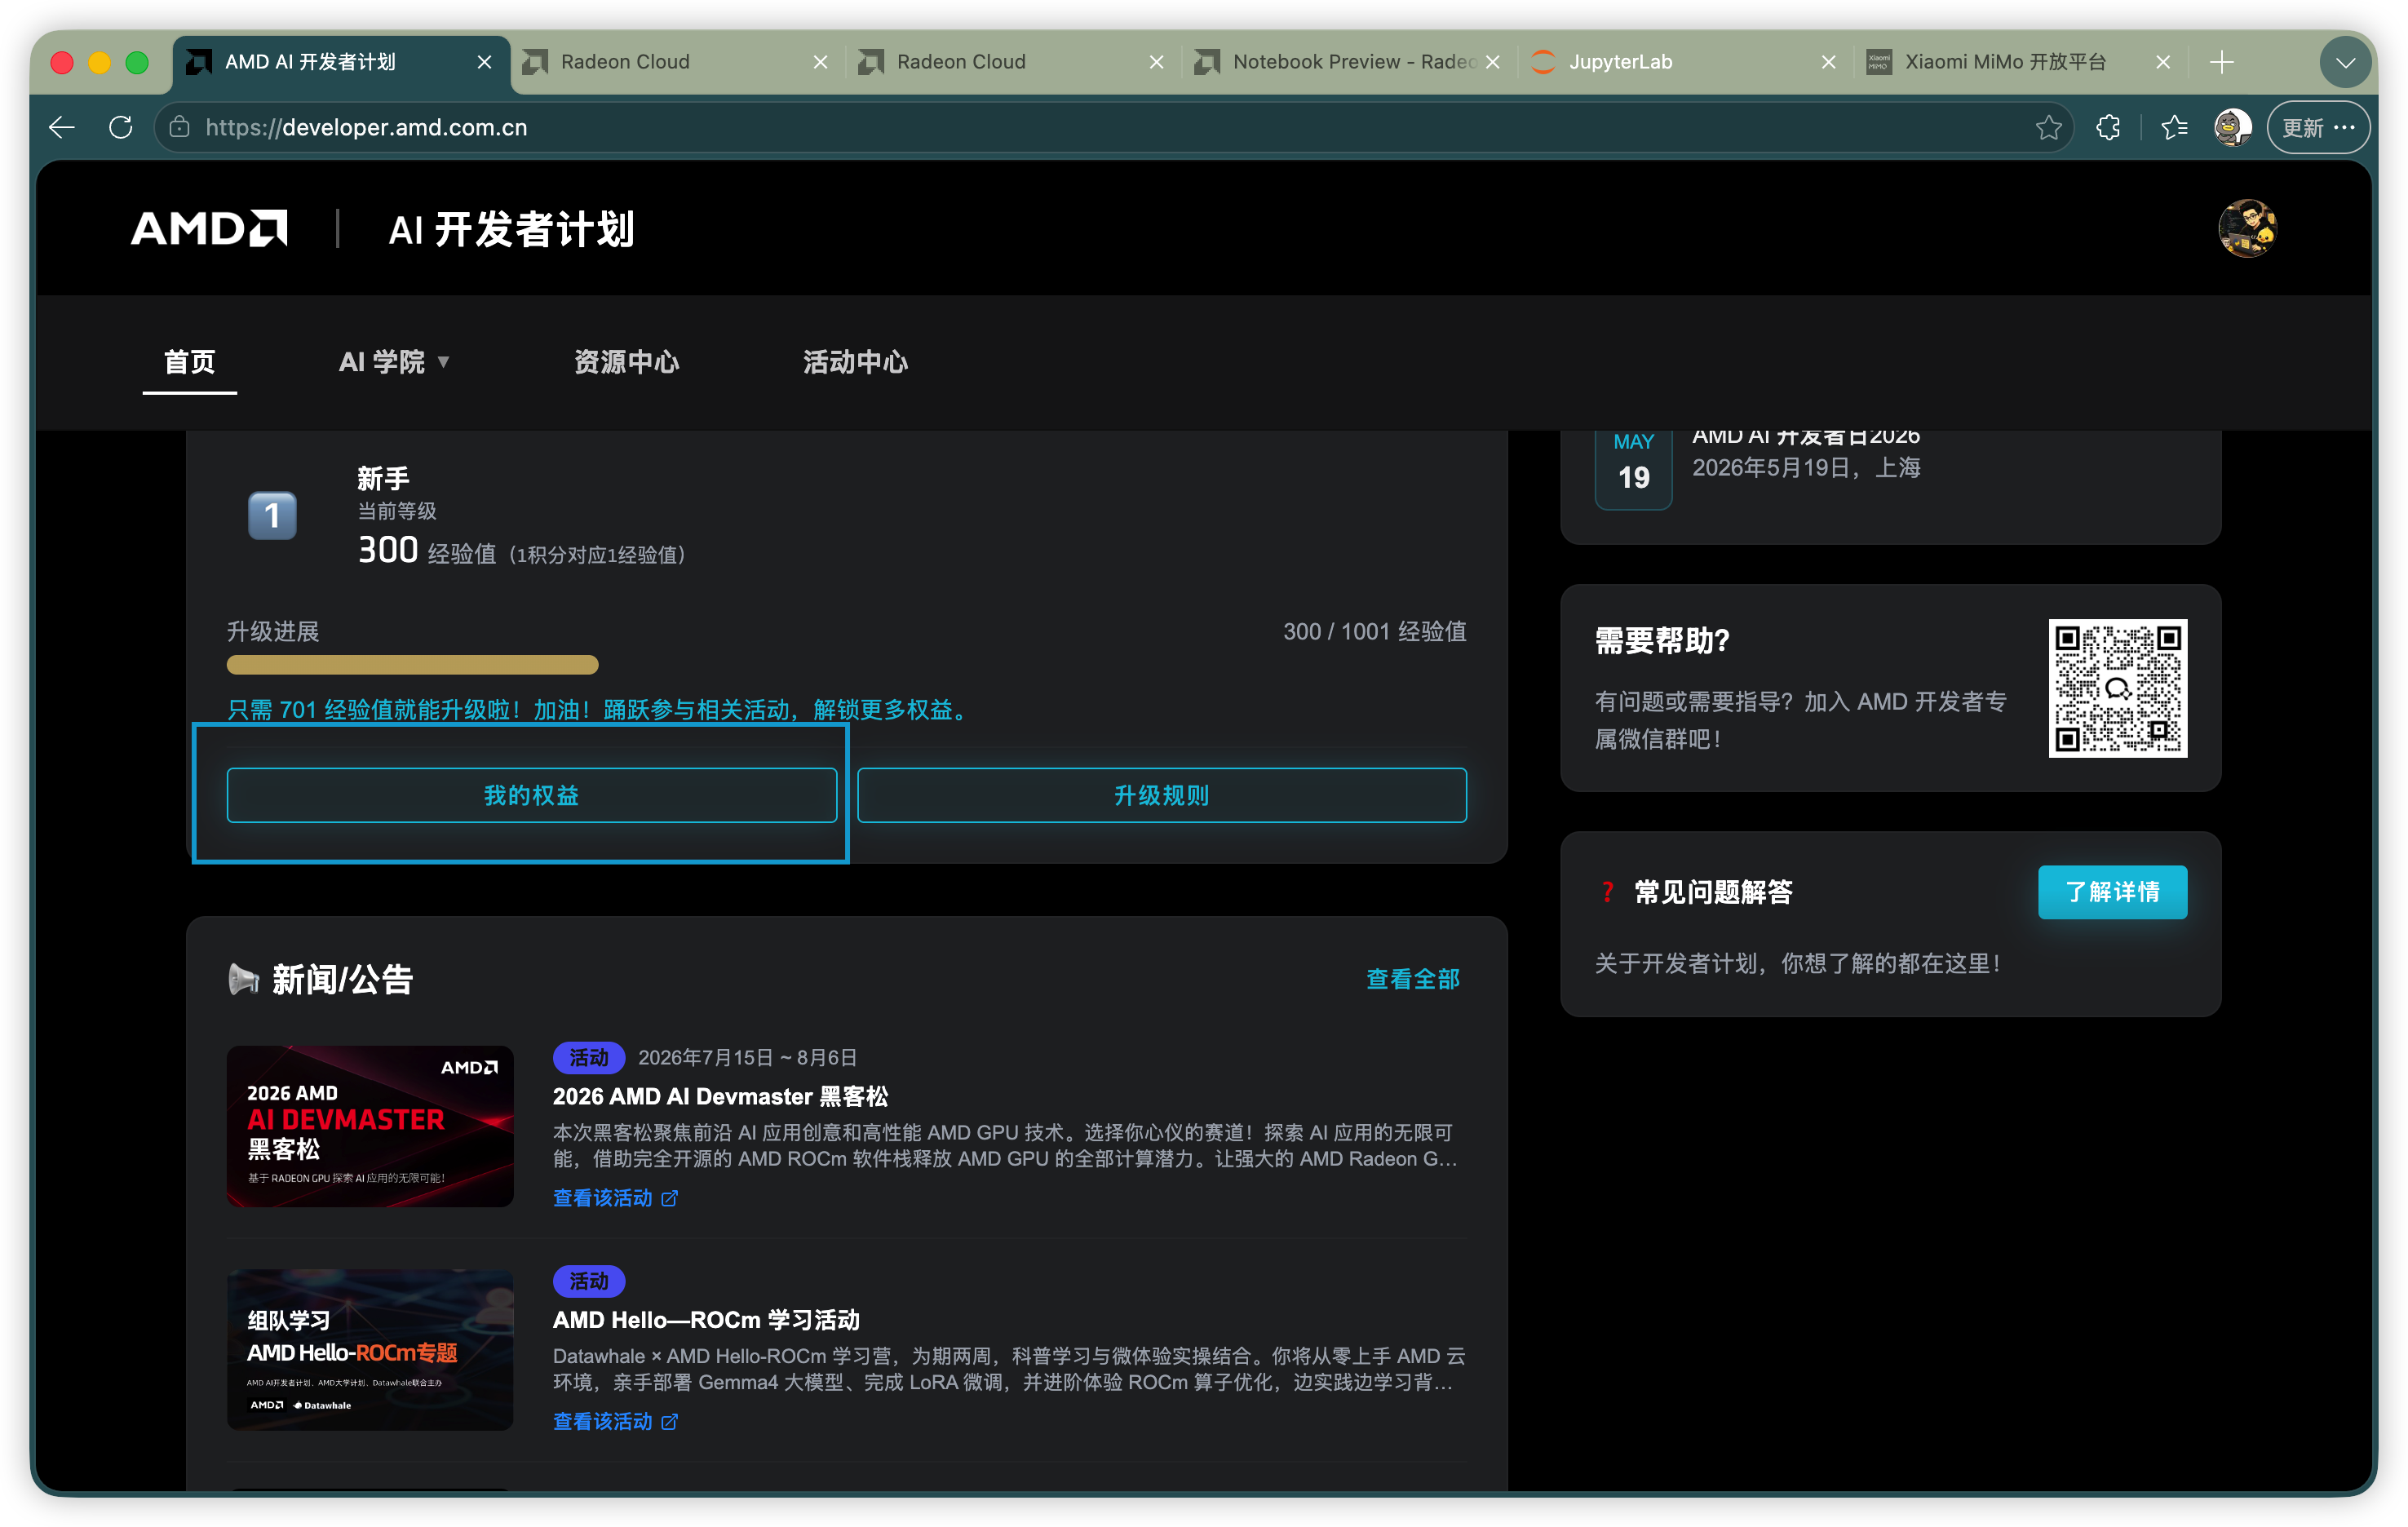
Task: Open favorites list icon
Action: 2174,127
